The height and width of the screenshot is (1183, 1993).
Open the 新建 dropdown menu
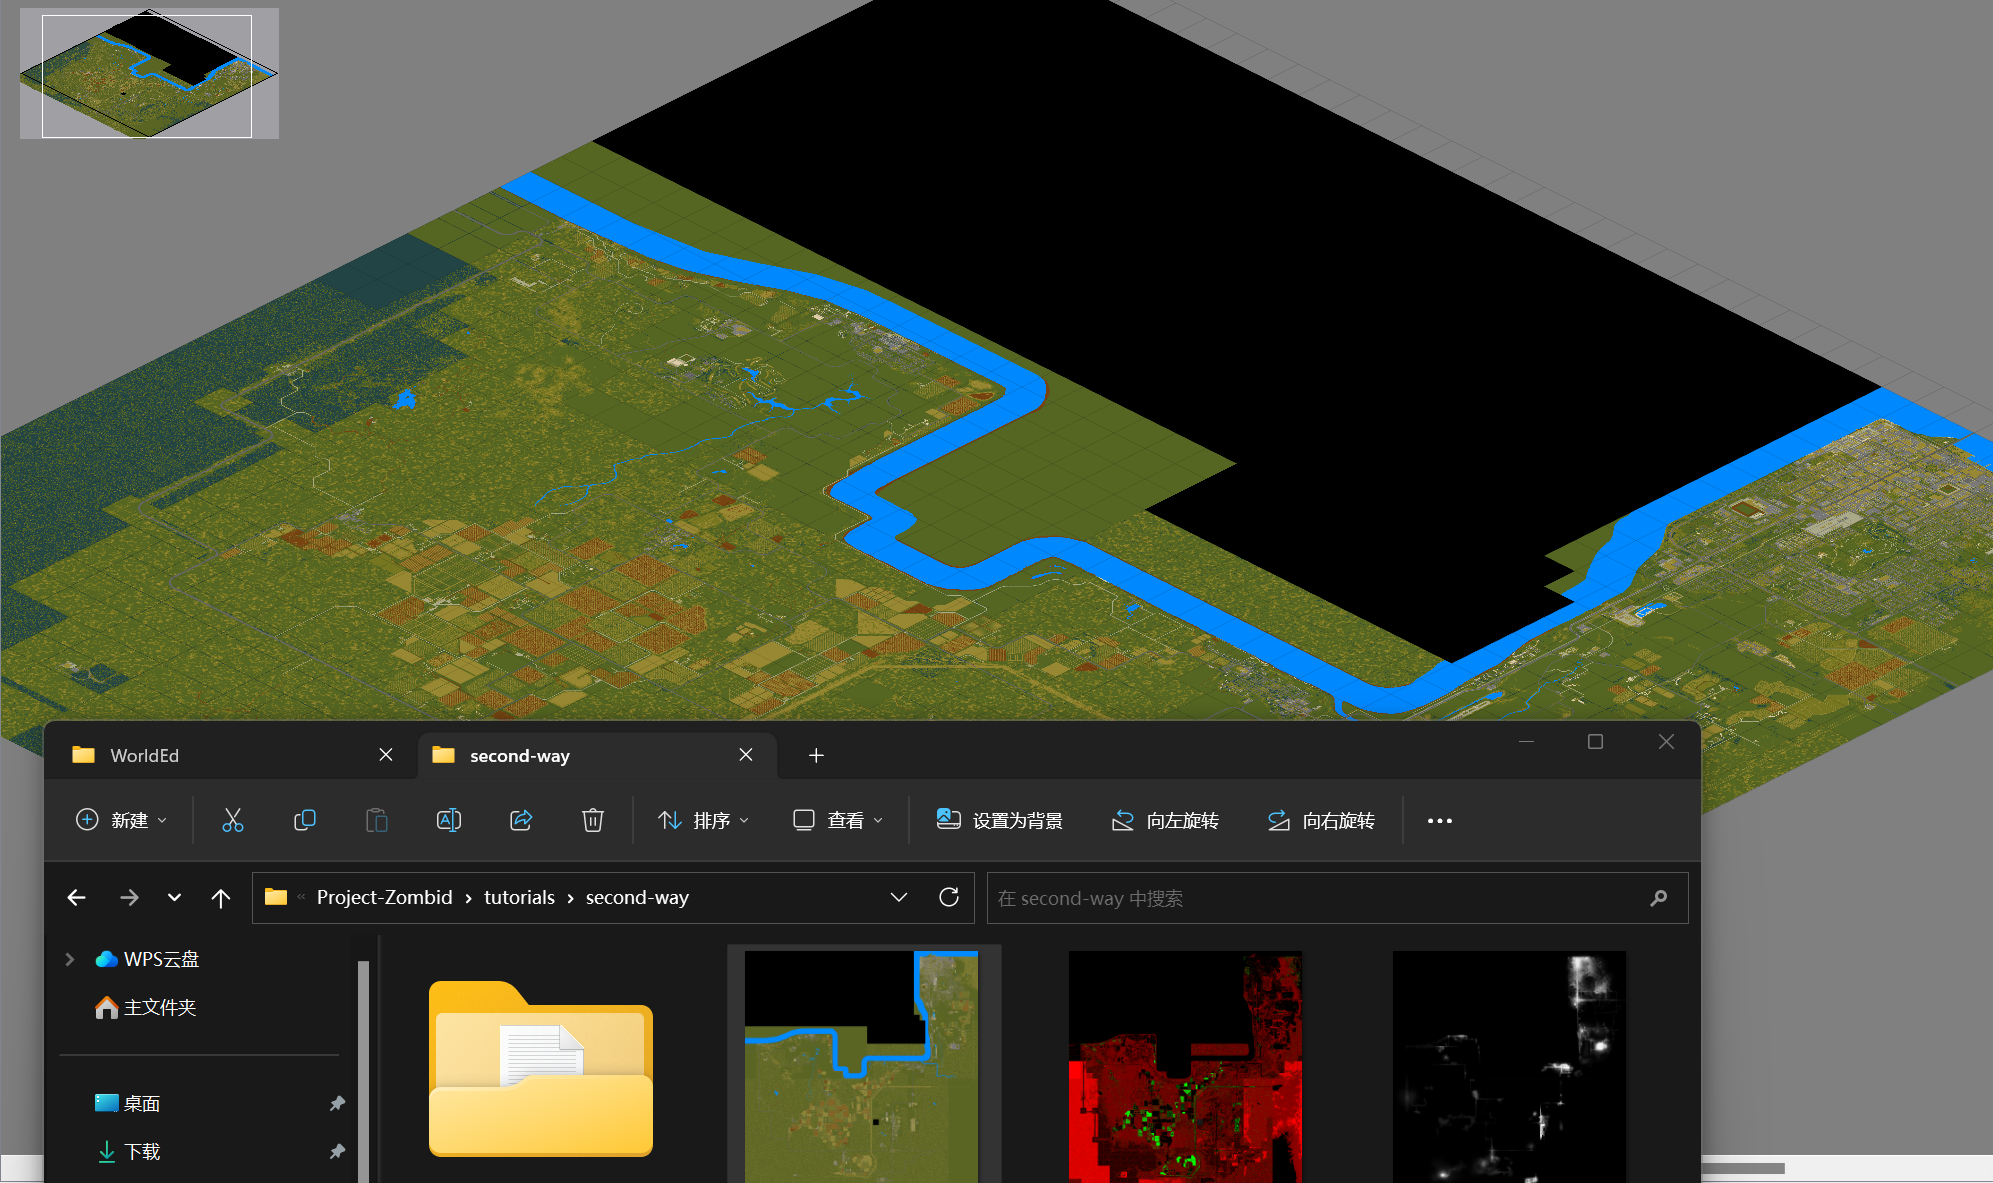coord(122,820)
